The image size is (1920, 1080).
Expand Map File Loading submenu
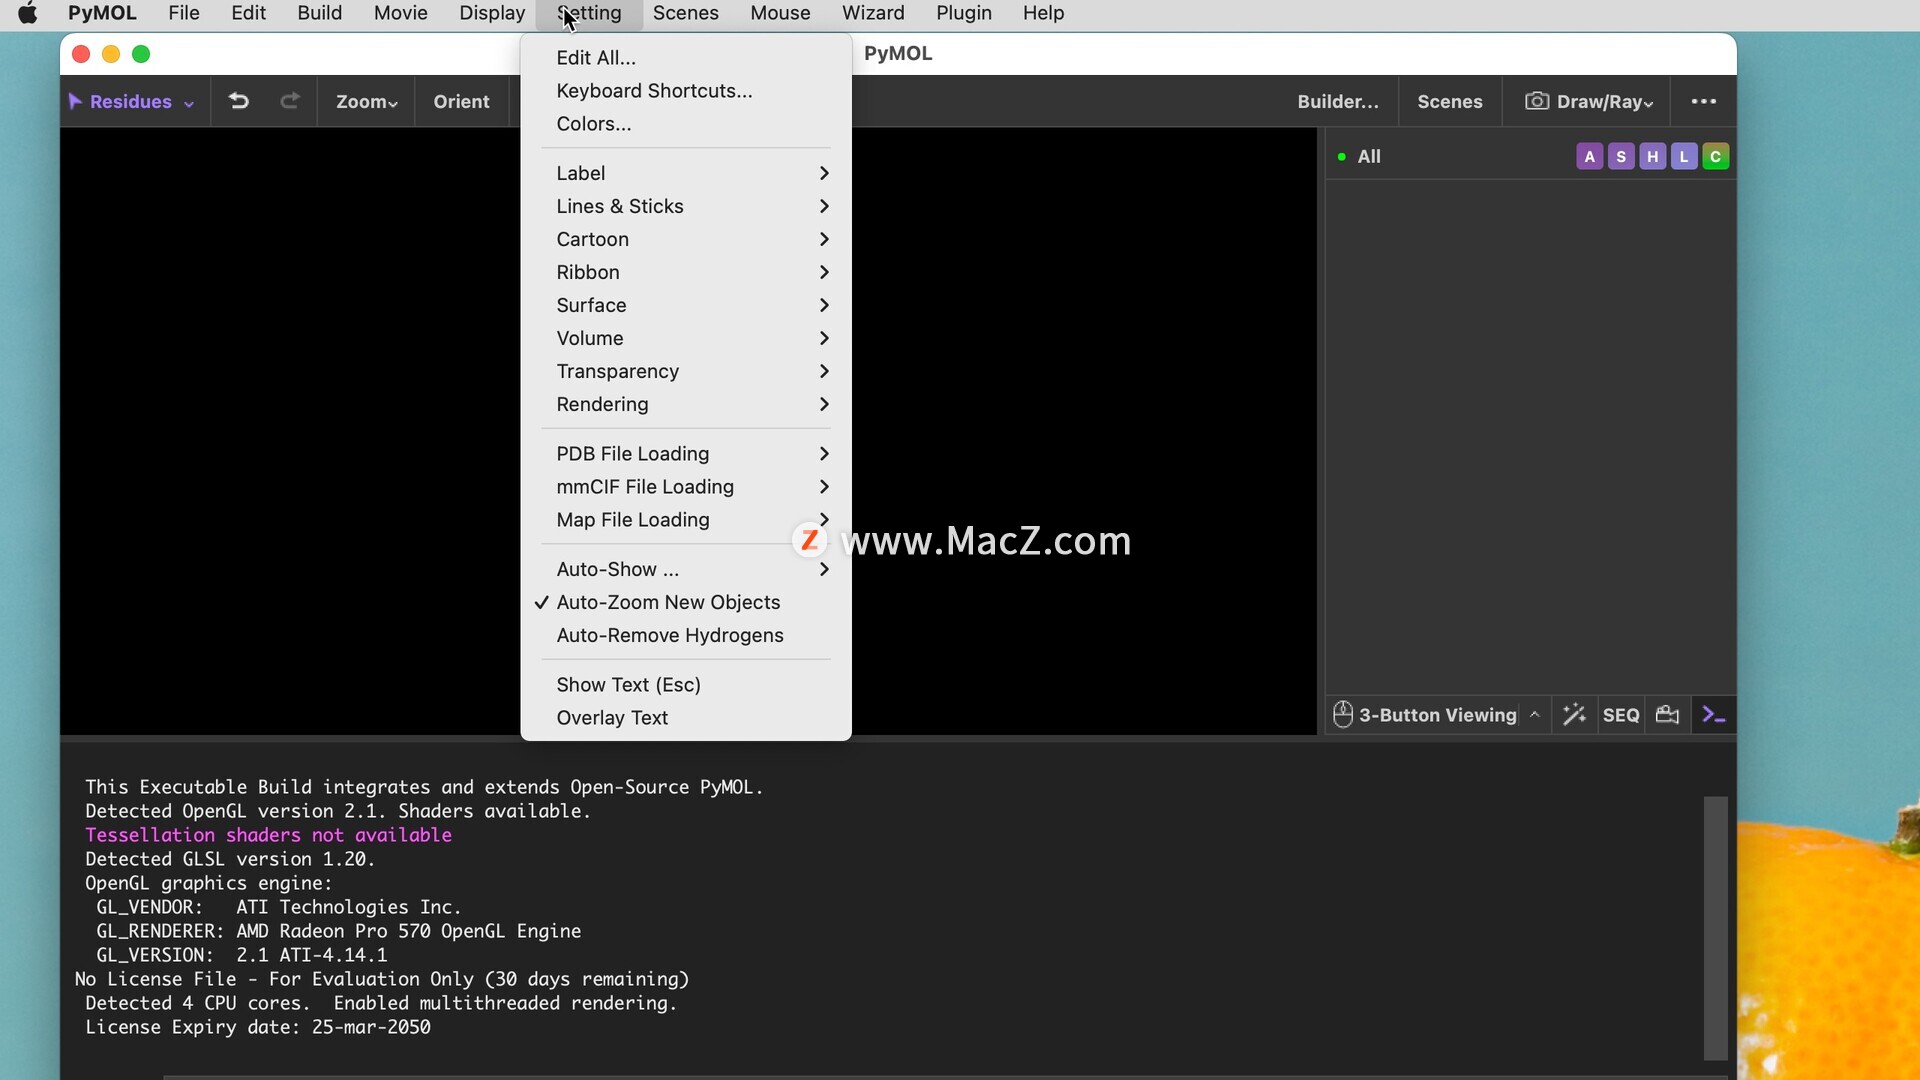pyautogui.click(x=686, y=520)
